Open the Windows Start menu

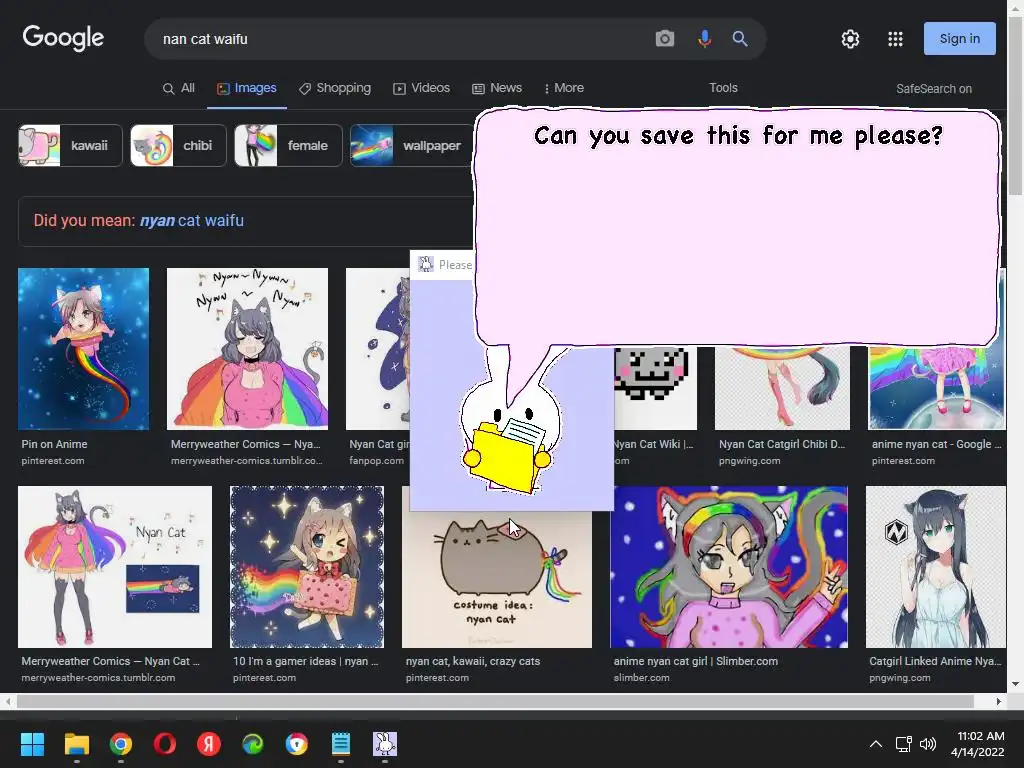coord(32,744)
